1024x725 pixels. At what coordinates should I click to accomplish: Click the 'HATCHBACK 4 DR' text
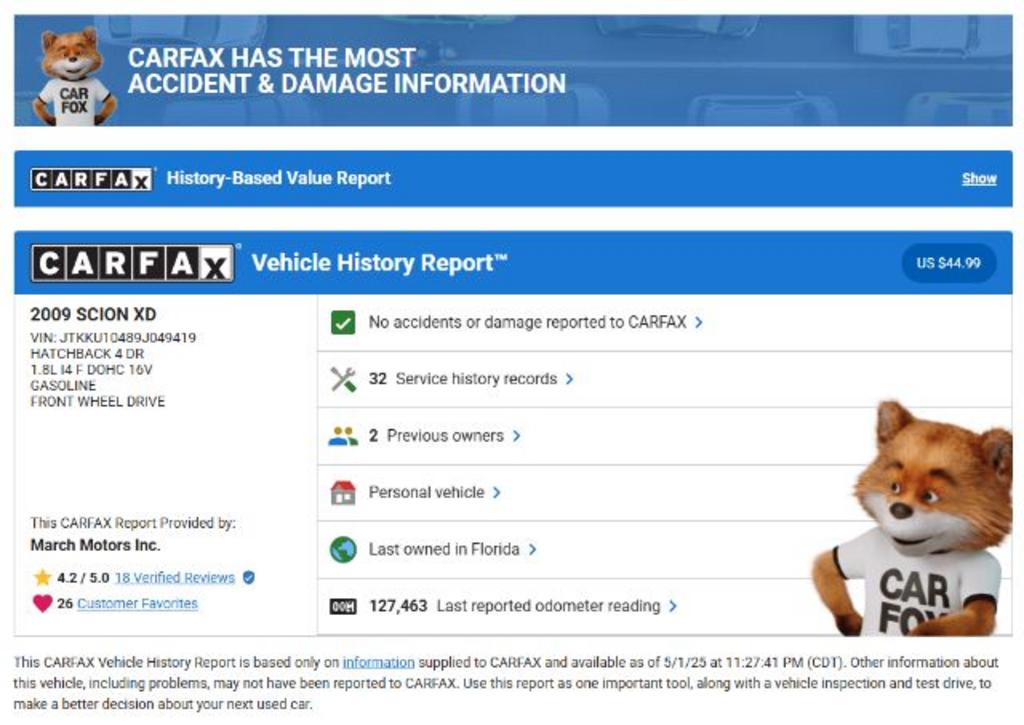click(x=87, y=354)
